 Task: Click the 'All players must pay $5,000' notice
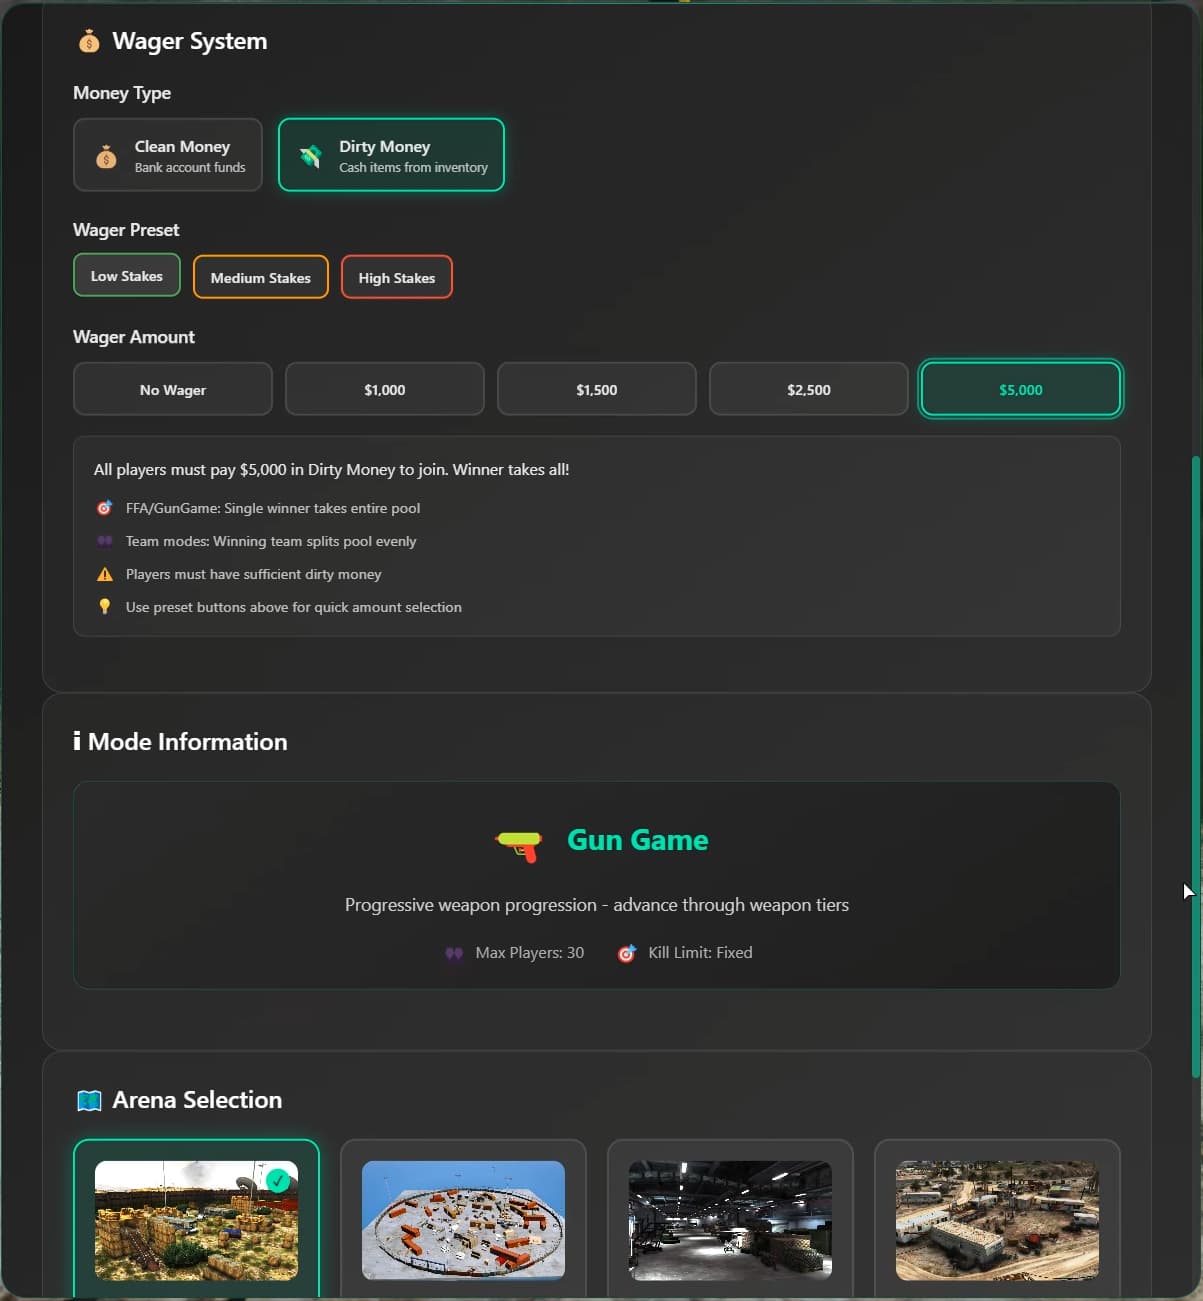[331, 469]
